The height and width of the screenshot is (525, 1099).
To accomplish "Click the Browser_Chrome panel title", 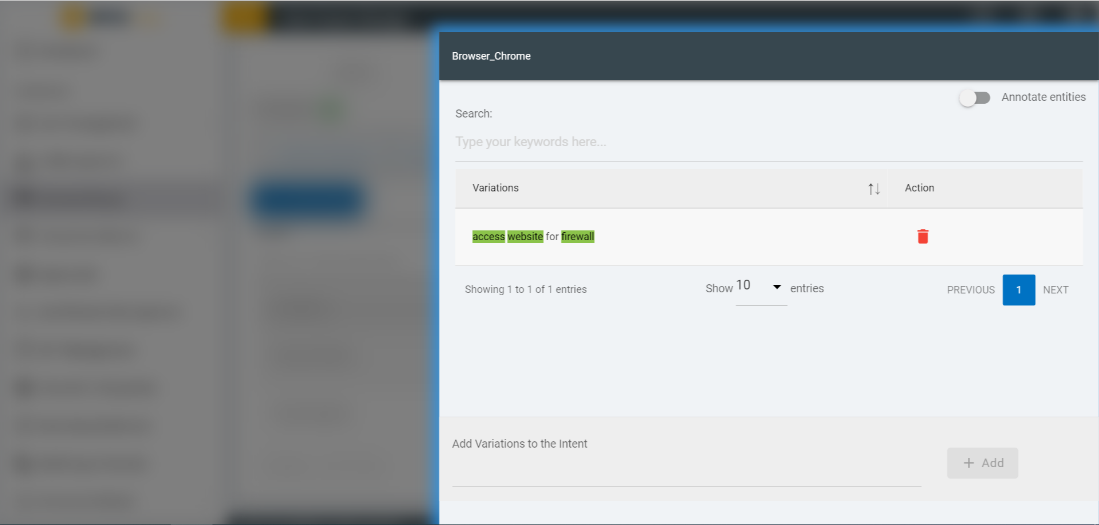I will [491, 56].
